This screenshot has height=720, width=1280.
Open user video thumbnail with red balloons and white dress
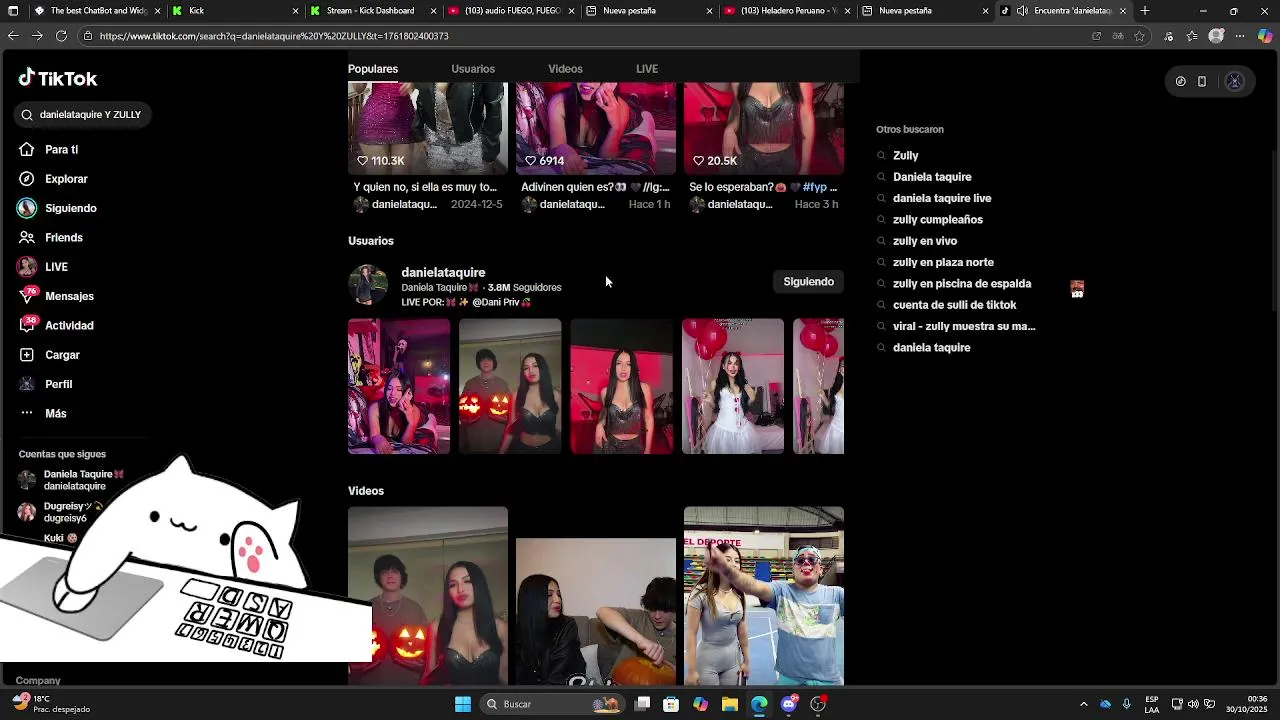[733, 386]
